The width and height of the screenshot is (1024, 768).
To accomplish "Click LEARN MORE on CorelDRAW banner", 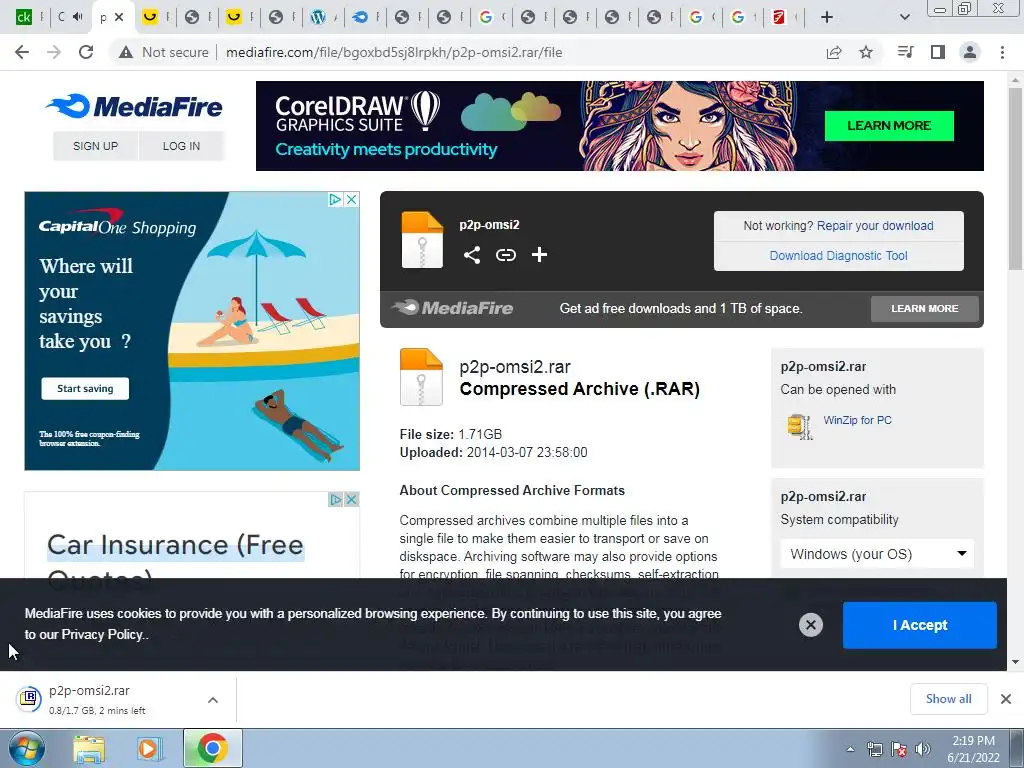I will click(889, 125).
